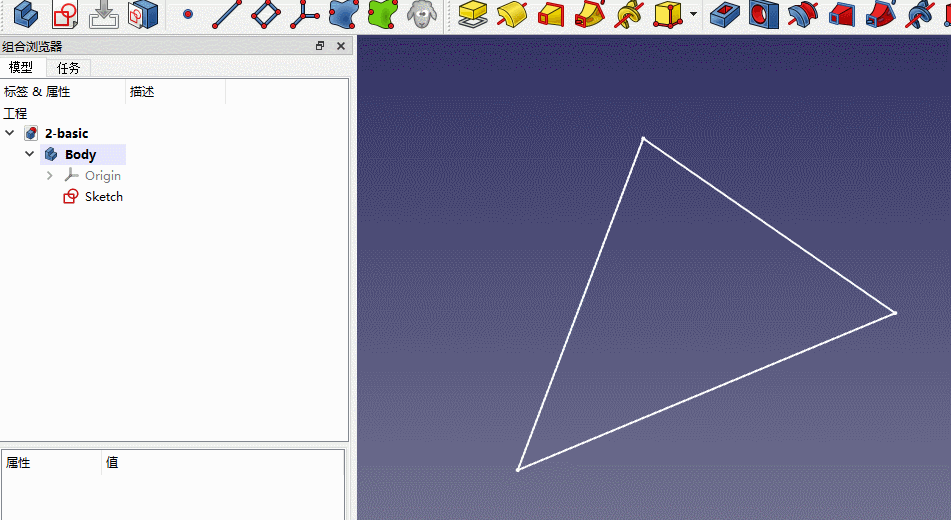Image resolution: width=951 pixels, height=520 pixels.
Task: Select the Hole feature tool
Action: point(763,14)
